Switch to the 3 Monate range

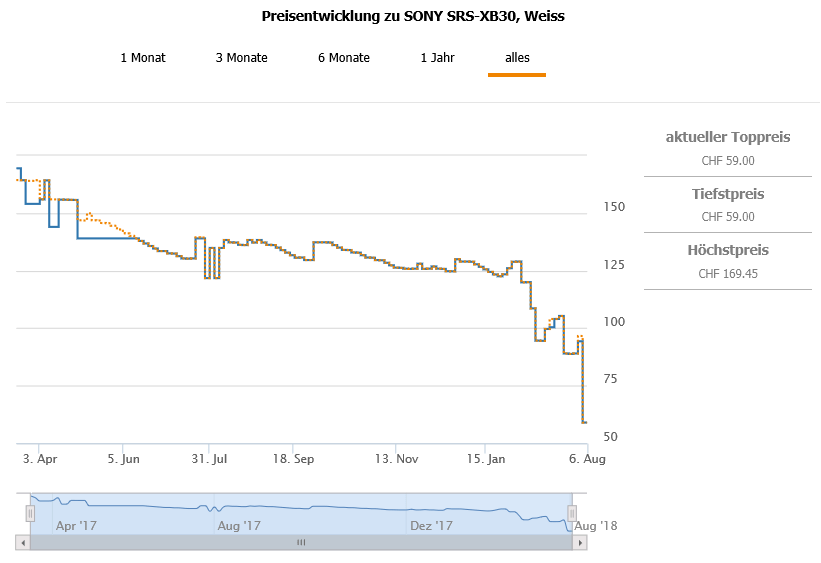242,58
